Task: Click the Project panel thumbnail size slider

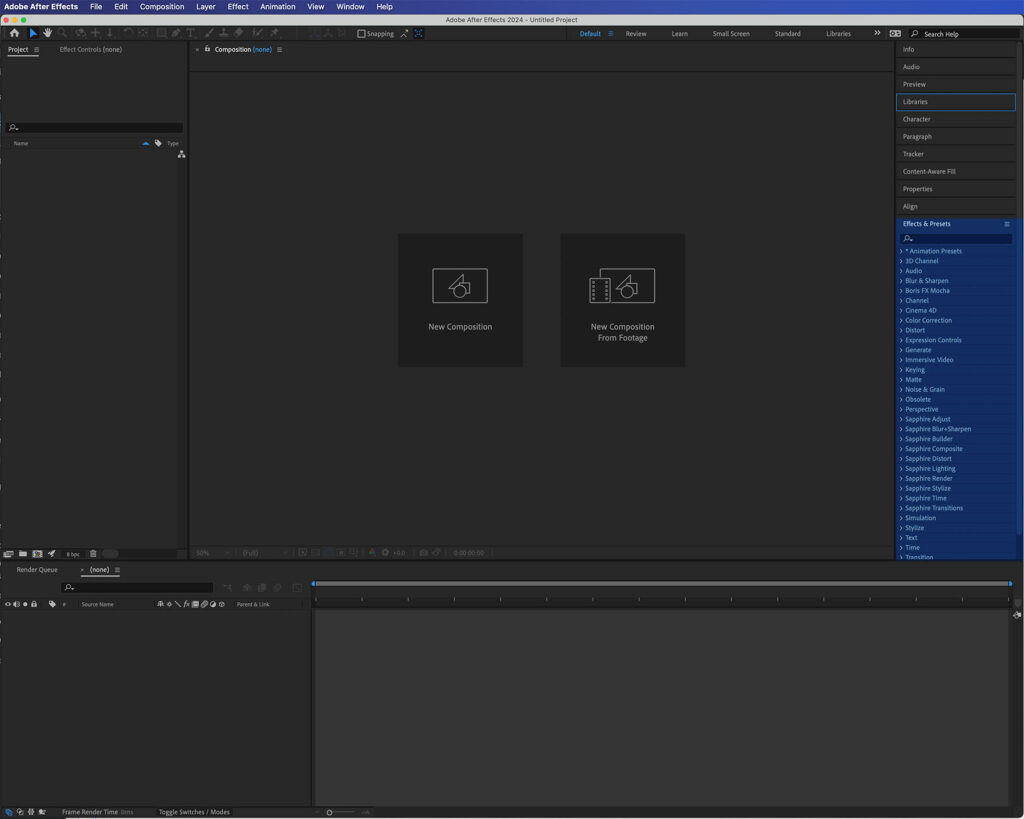Action: tap(110, 553)
